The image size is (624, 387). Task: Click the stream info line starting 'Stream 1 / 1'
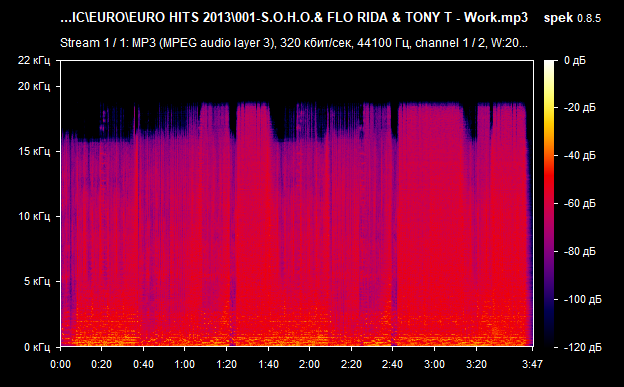point(294,43)
